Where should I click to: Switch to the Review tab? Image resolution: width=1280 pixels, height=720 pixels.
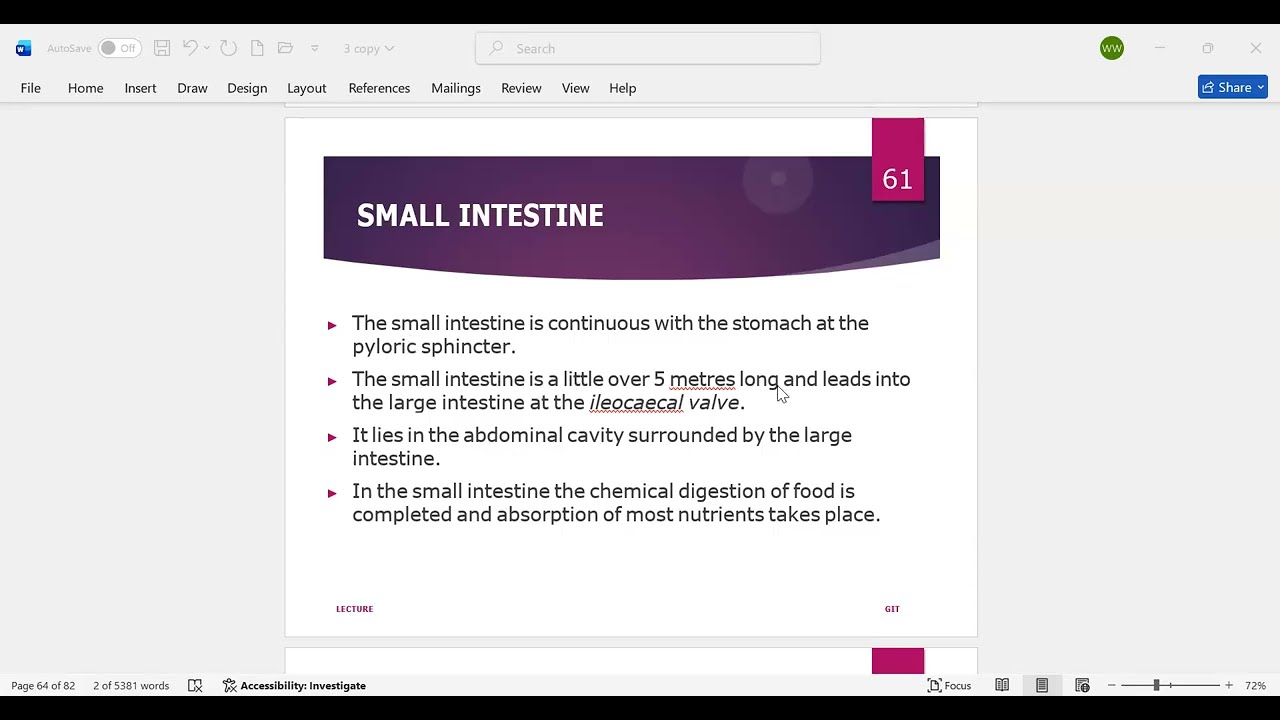pos(521,88)
